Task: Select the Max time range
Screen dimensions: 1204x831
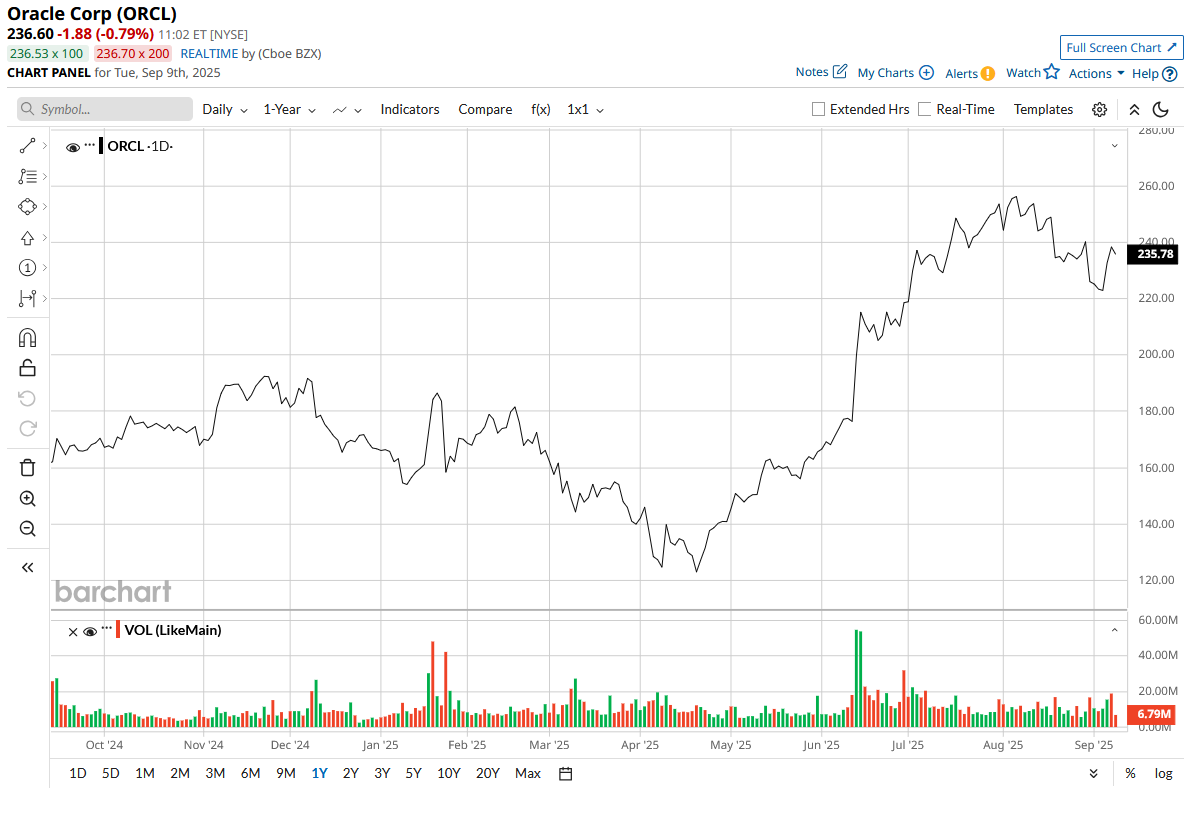Action: (x=528, y=773)
